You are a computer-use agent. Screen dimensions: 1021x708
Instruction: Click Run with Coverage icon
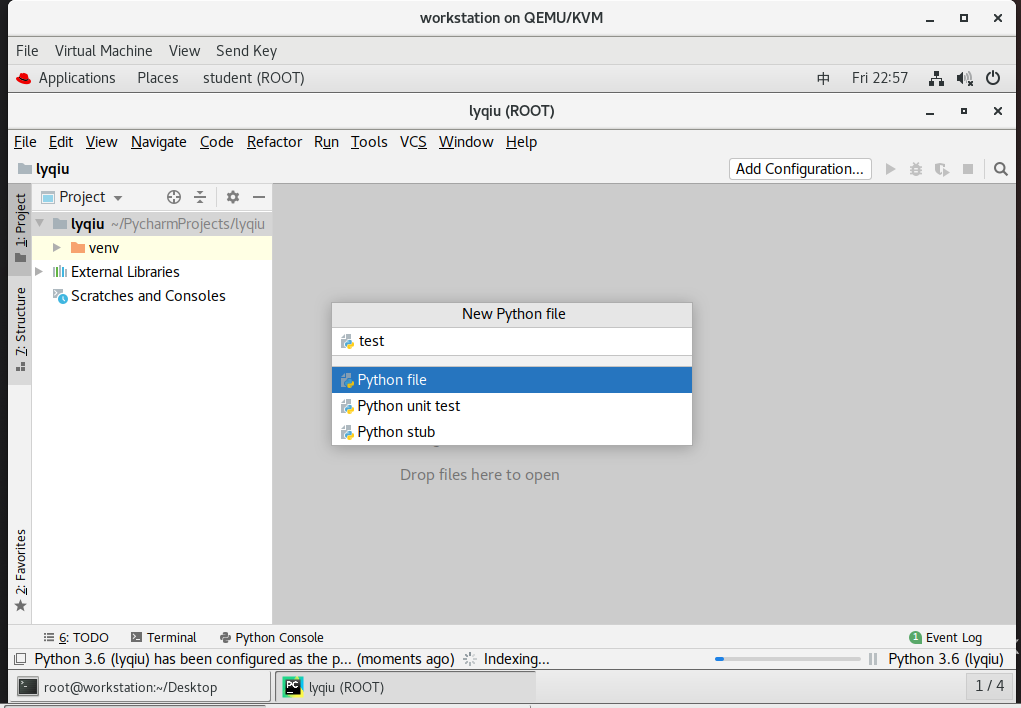[942, 169]
